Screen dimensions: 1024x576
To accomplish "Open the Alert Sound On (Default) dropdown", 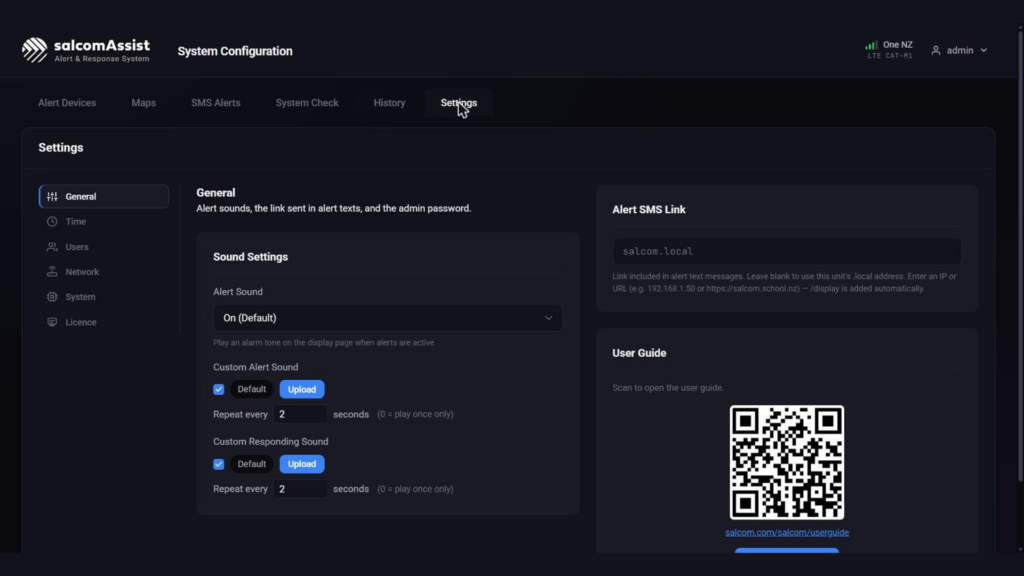I will pos(387,318).
